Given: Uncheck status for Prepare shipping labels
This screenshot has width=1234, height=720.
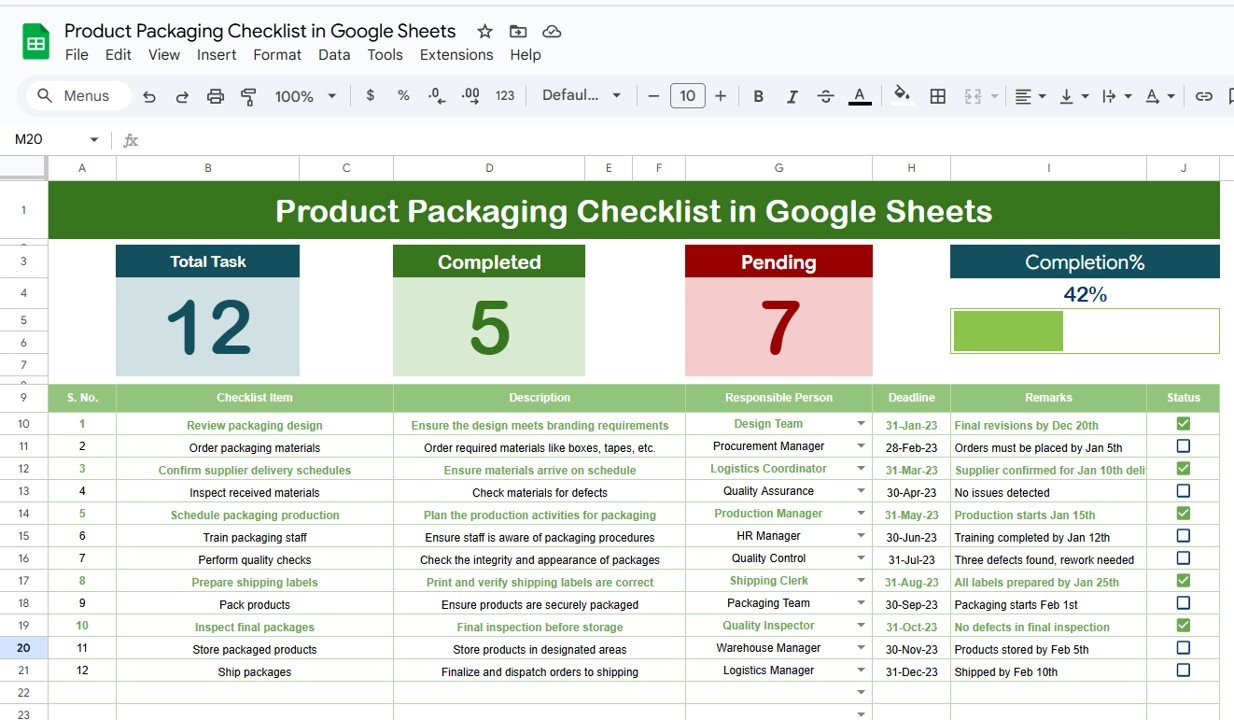Looking at the screenshot, I should click(x=1183, y=580).
